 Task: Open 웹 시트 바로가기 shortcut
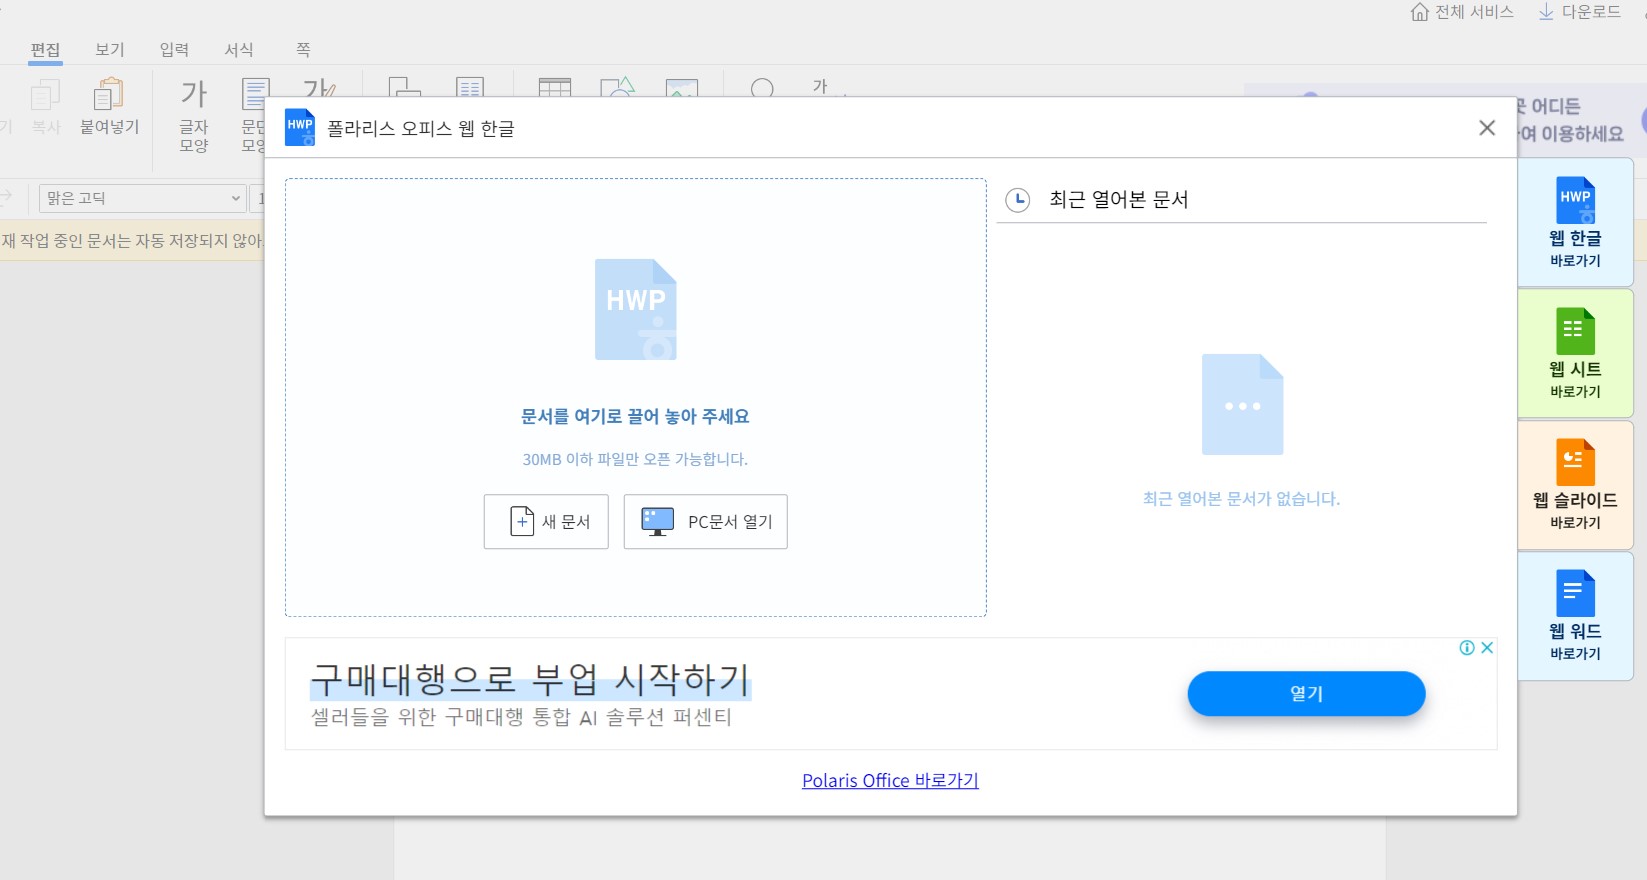click(1575, 353)
